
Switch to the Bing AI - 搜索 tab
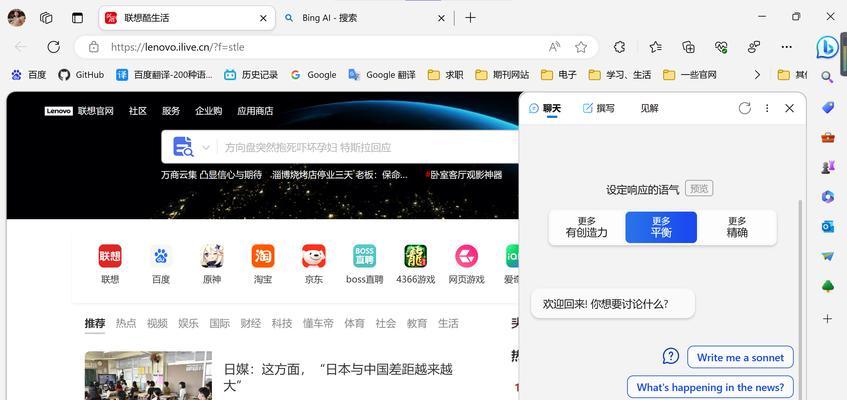366,18
